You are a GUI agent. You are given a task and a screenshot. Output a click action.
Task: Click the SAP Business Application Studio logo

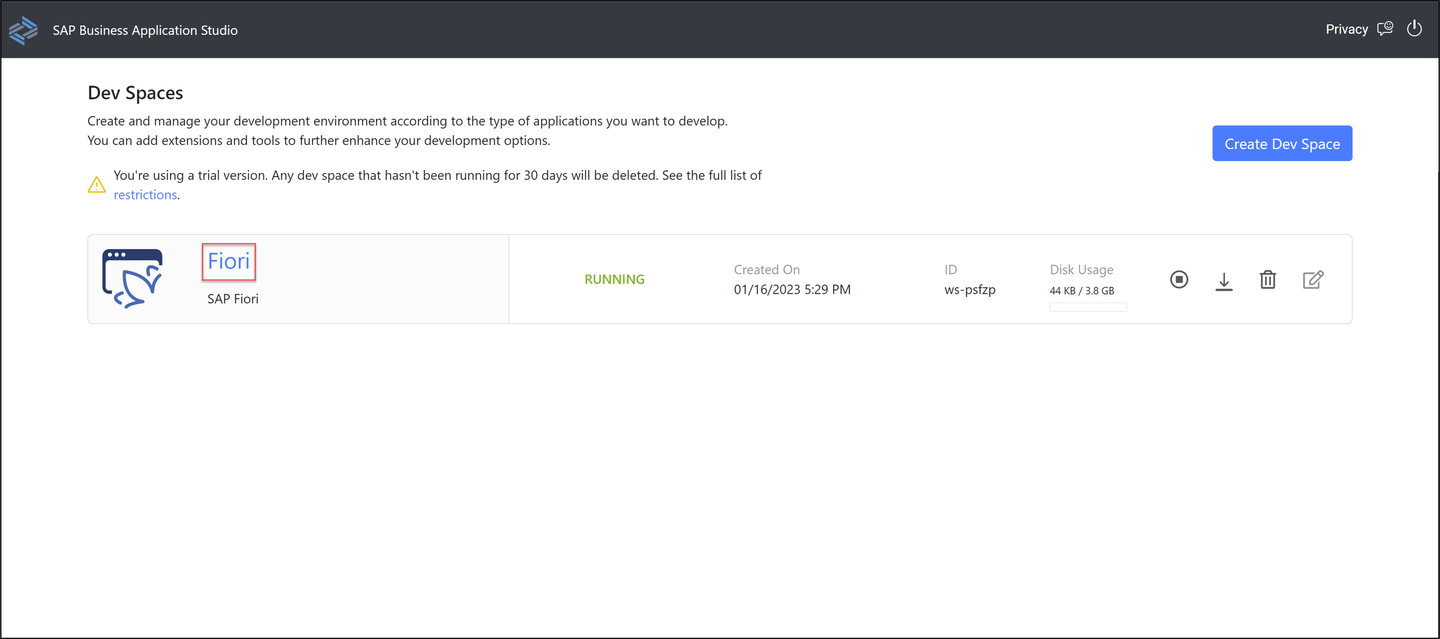click(x=23, y=30)
